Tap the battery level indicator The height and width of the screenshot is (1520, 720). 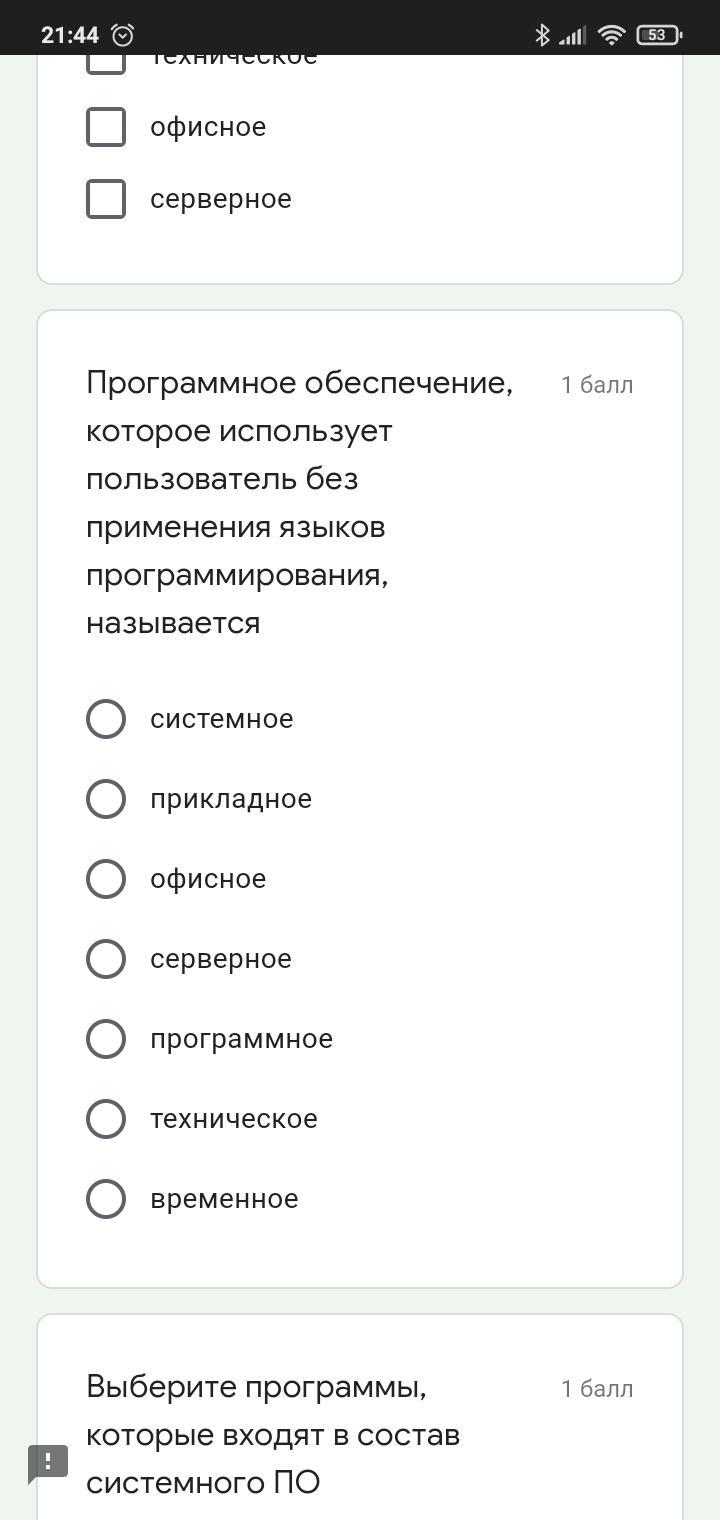[x=658, y=35]
